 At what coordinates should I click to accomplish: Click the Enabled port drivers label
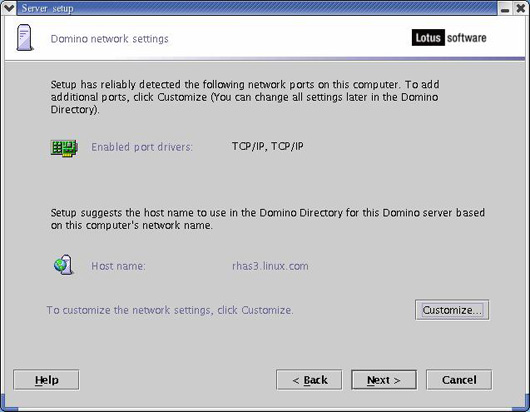coord(142,147)
